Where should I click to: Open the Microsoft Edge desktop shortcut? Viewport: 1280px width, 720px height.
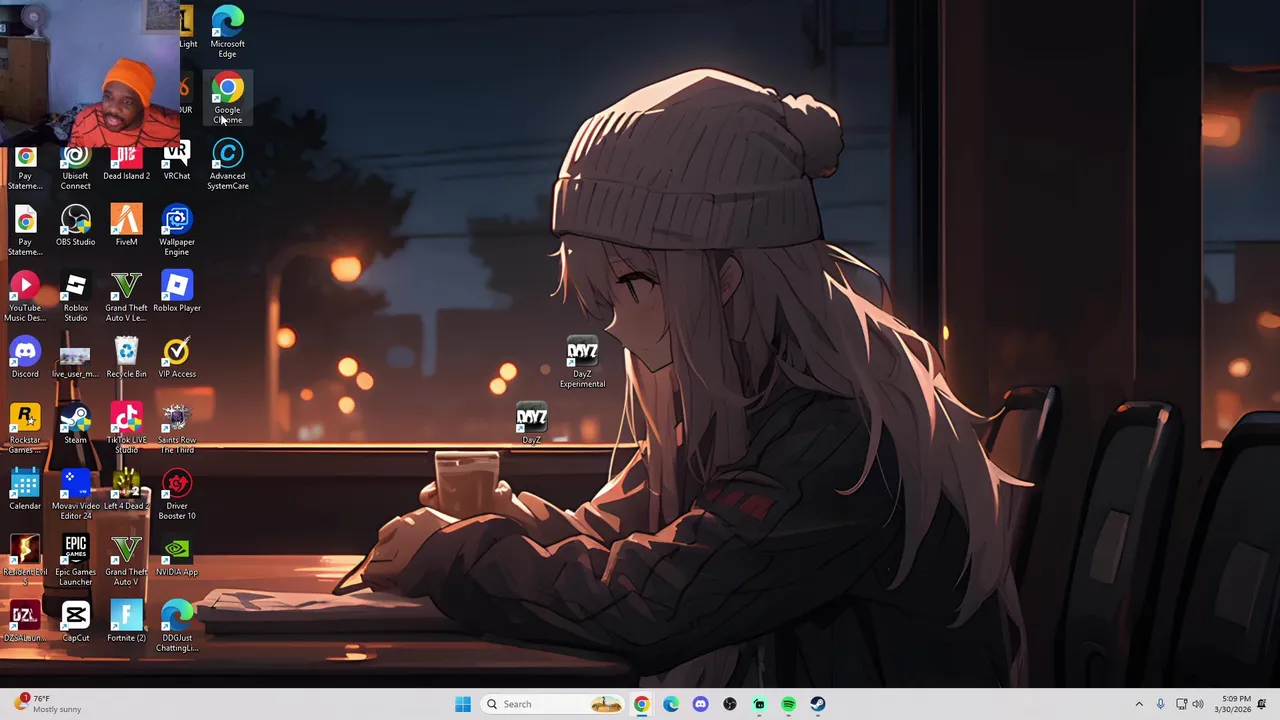point(227,32)
